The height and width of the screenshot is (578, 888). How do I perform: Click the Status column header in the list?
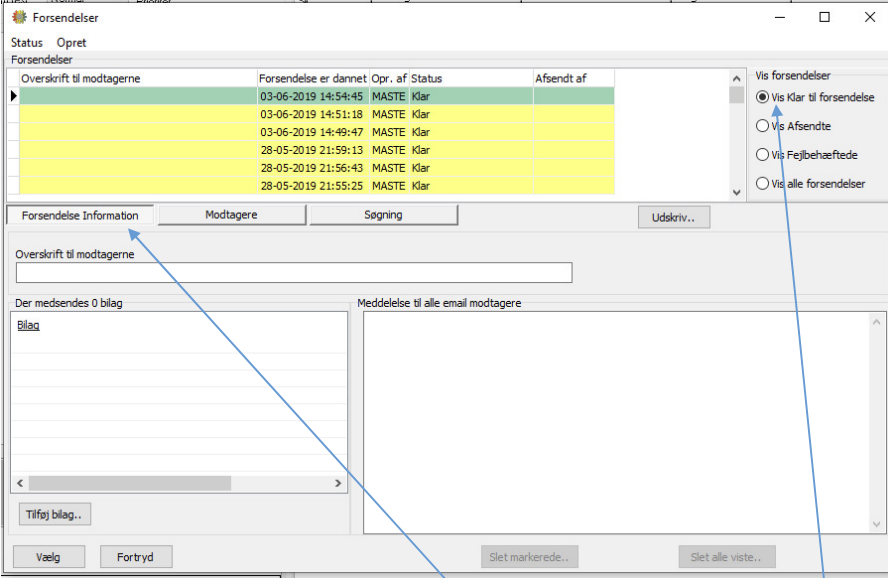471,79
